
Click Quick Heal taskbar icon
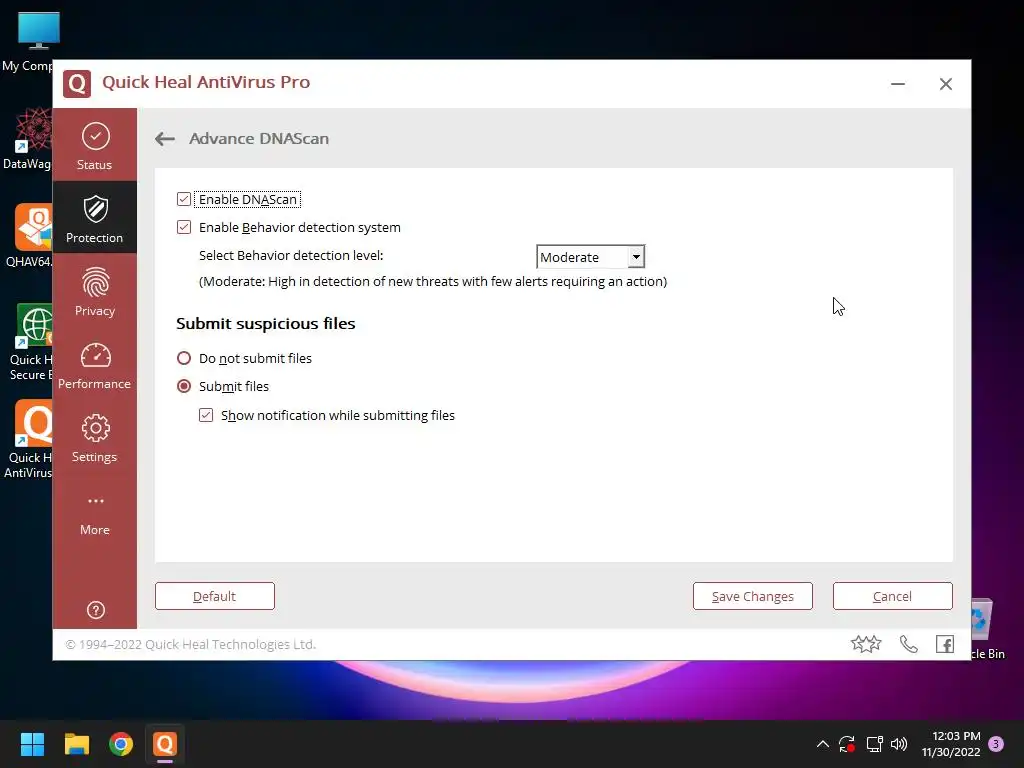tap(165, 744)
